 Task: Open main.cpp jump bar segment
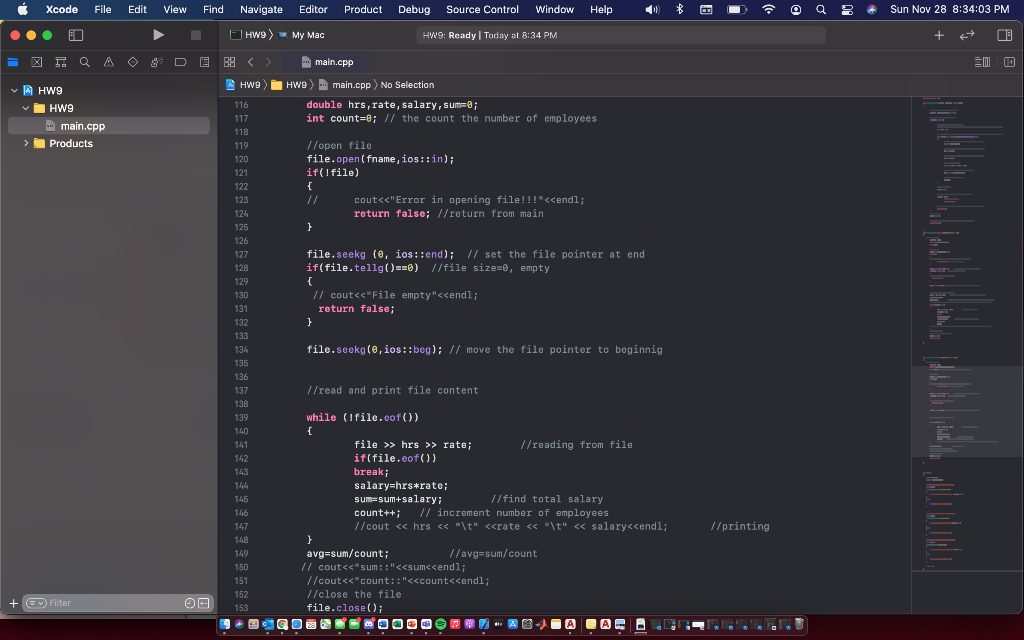point(344,85)
